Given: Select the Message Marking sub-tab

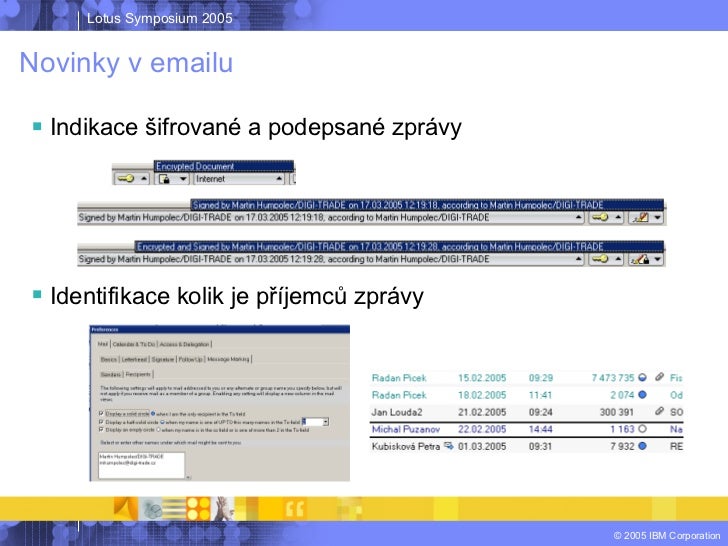Looking at the screenshot, I should pos(228,359).
